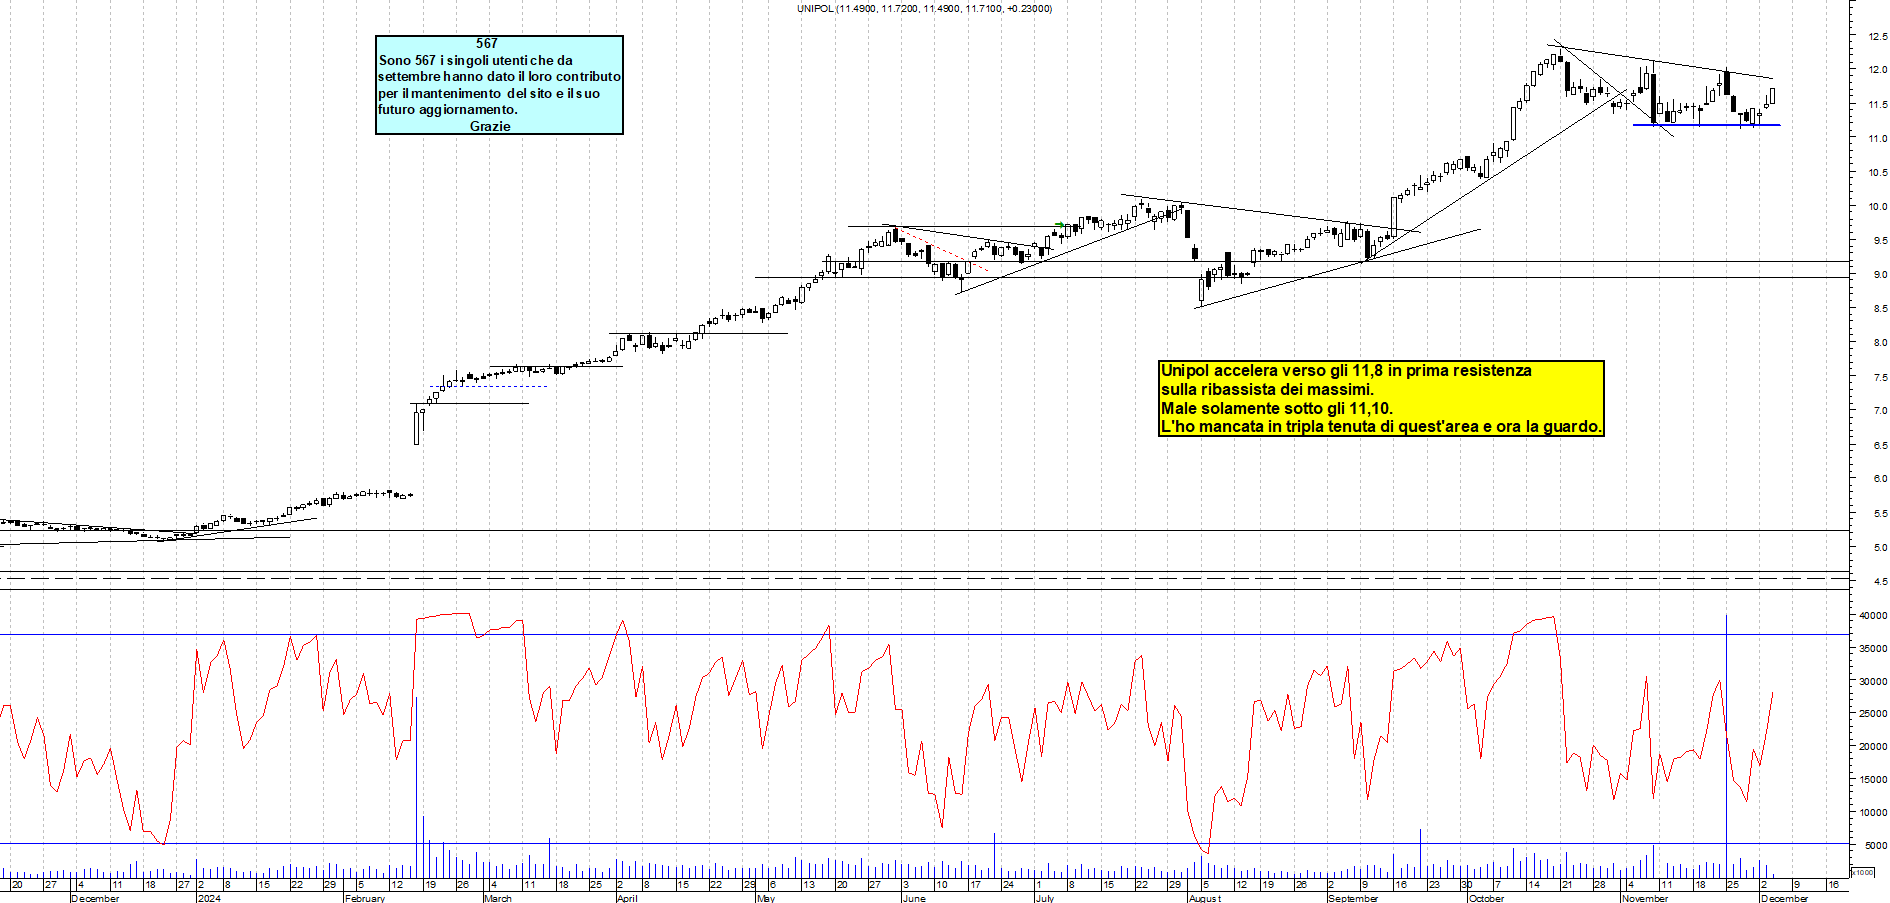1890x903 pixels.
Task: Click the 11.0 price axis label
Action: pos(1877,139)
